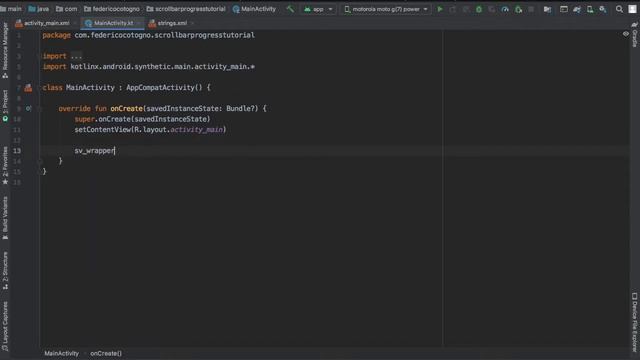Viewport: 640px width, 360px height.
Task: Click the gutter icon beside class MainActivity
Action: pyautogui.click(x=28, y=88)
